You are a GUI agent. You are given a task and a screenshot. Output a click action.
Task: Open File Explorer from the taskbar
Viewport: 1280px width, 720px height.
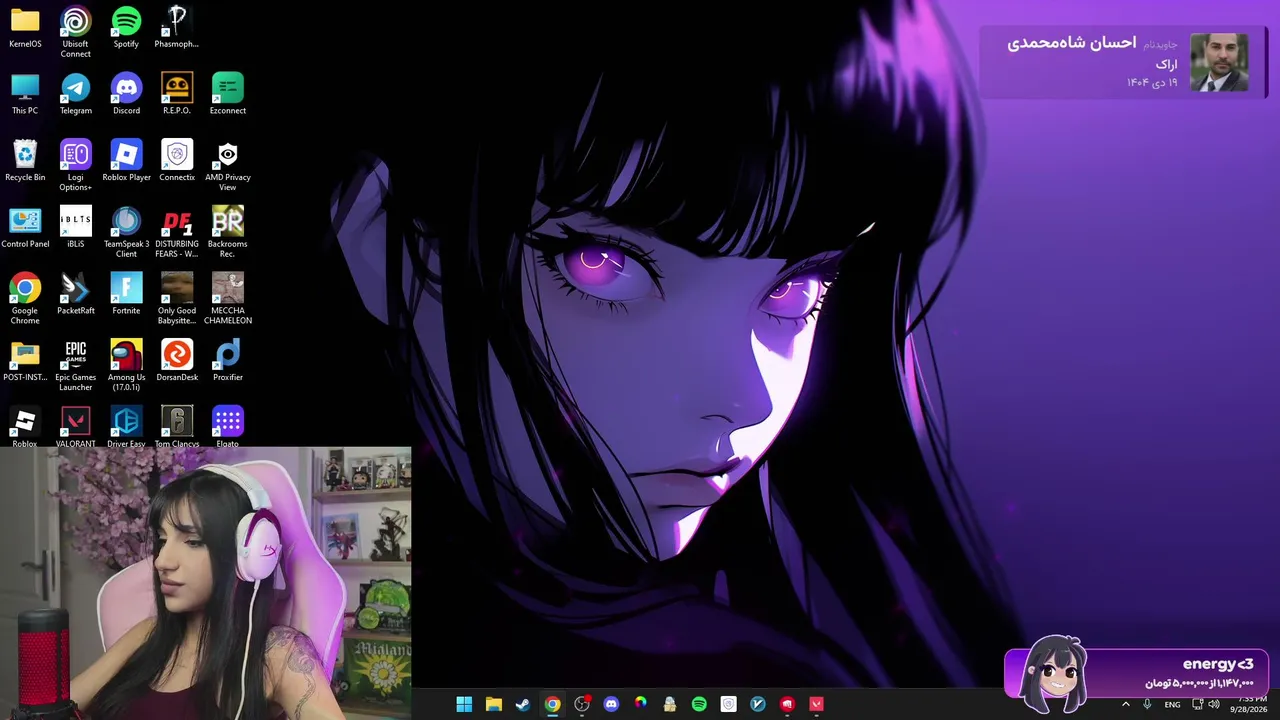493,704
